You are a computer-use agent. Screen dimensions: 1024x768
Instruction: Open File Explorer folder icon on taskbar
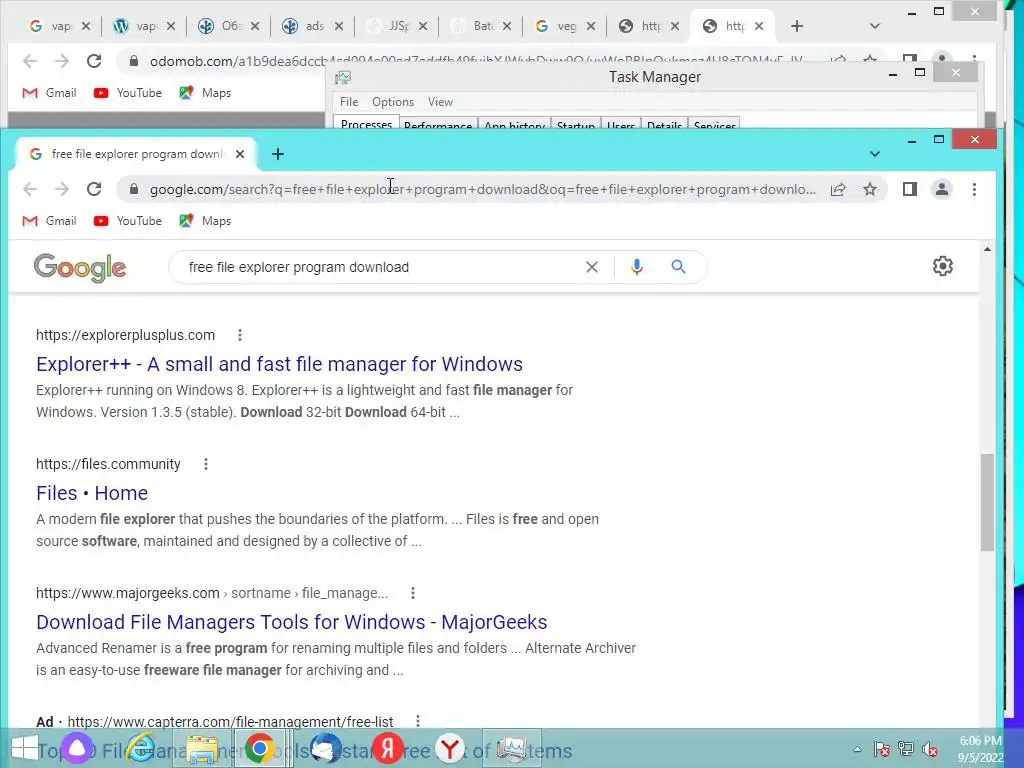202,748
